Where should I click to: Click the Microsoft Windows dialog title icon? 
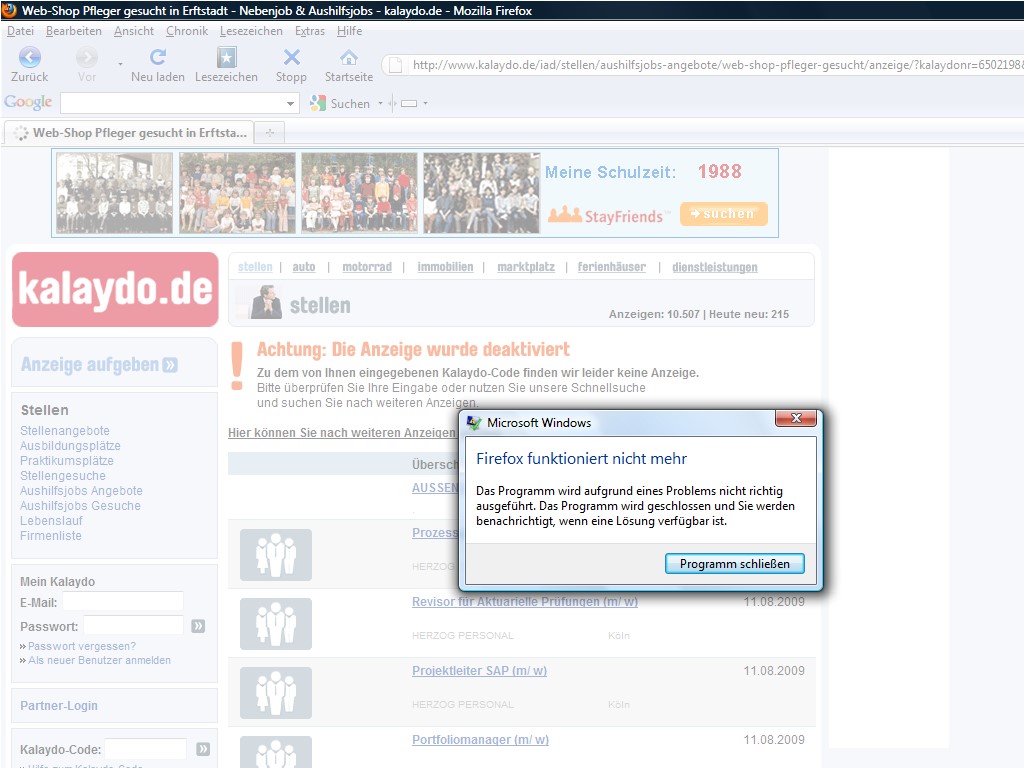pos(473,423)
